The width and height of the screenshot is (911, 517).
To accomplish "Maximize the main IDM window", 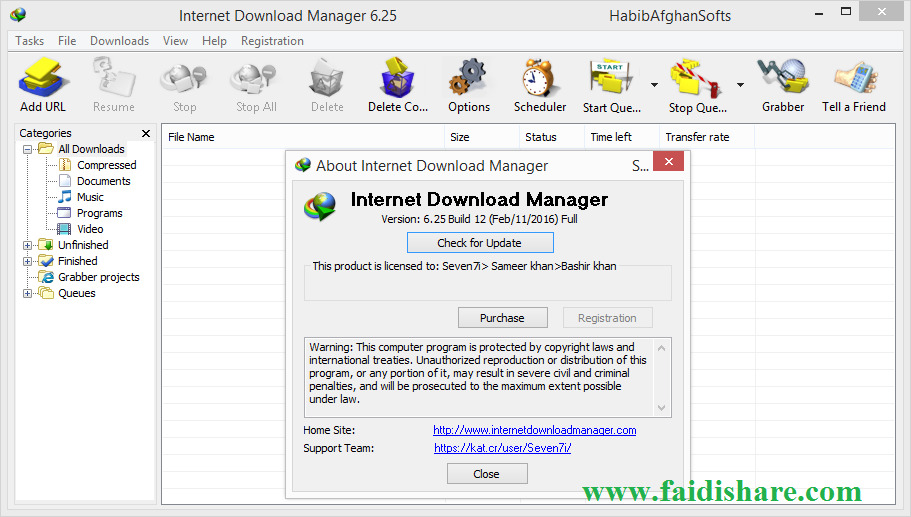I will pos(846,12).
